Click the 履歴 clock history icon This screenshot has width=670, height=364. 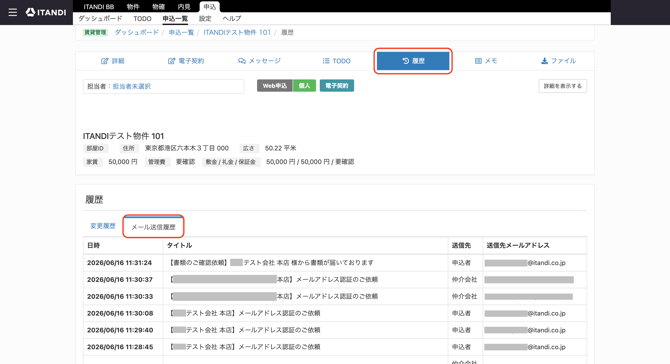tap(406, 61)
